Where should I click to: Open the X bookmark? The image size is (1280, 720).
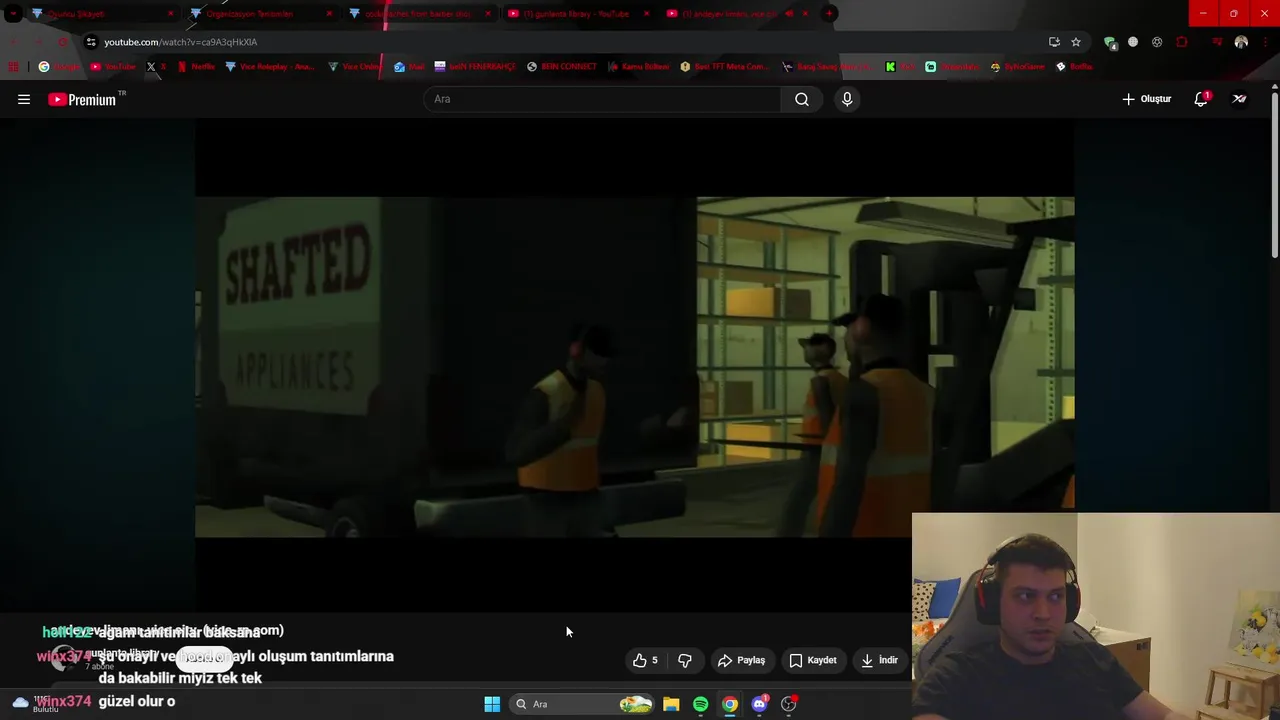(156, 67)
